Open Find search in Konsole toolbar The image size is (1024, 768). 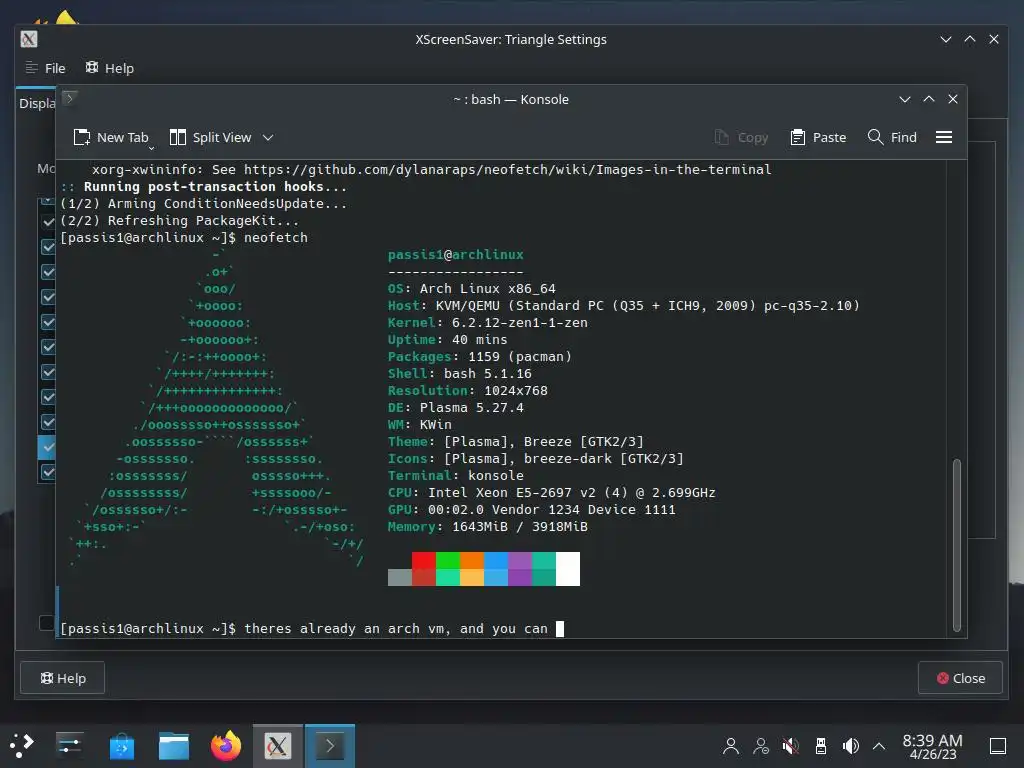pyautogui.click(x=892, y=137)
